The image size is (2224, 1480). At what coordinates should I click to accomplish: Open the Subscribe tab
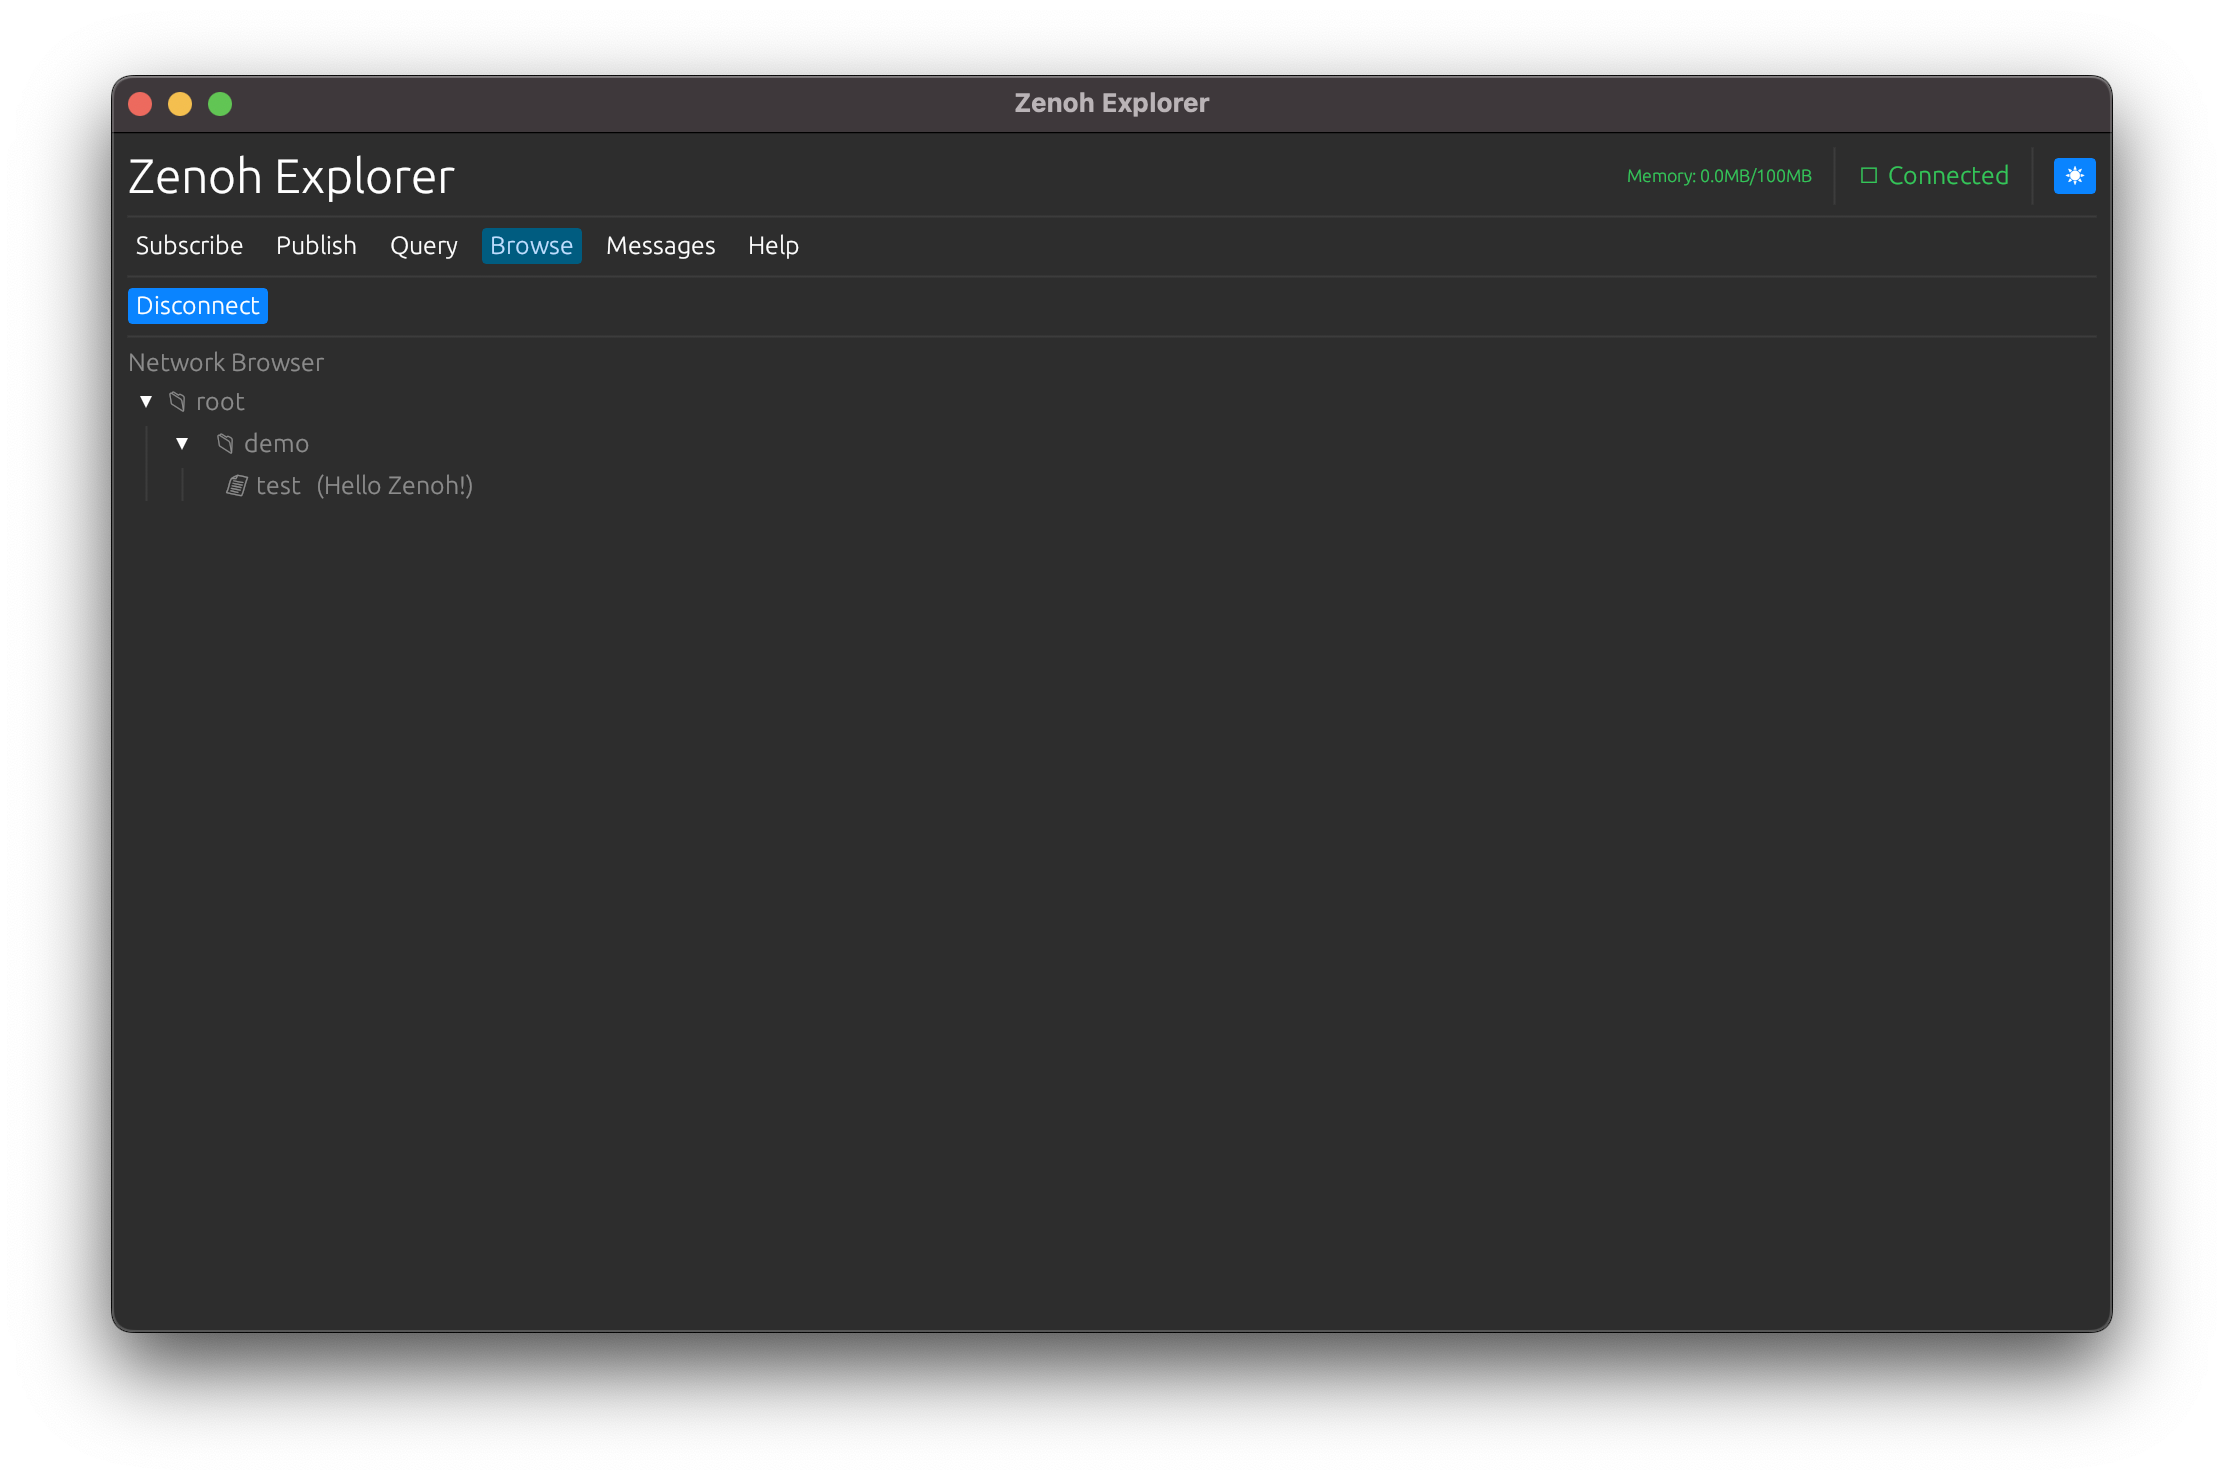(x=189, y=246)
